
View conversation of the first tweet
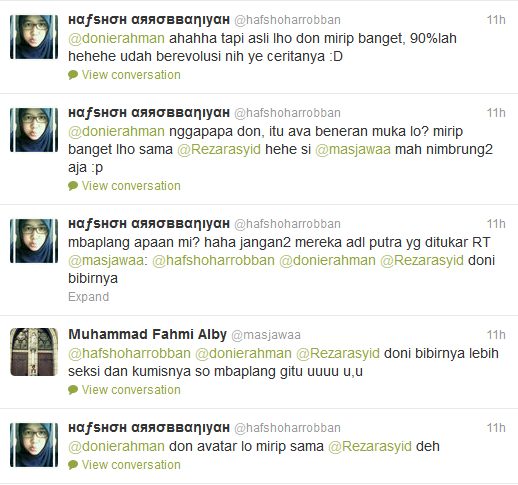click(x=131, y=75)
